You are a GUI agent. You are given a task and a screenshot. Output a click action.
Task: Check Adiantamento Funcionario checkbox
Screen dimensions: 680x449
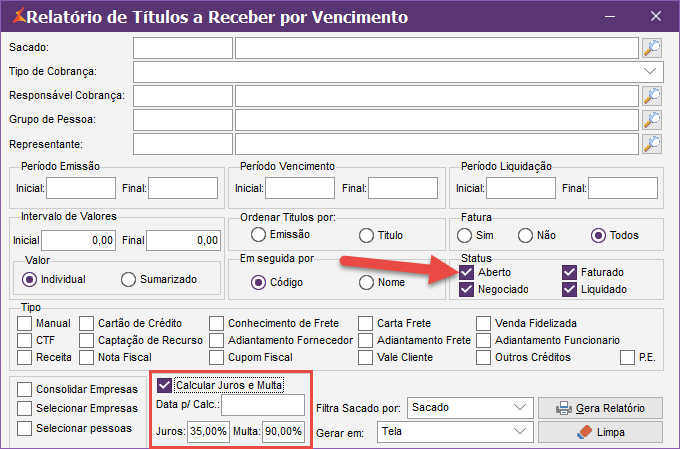click(483, 341)
